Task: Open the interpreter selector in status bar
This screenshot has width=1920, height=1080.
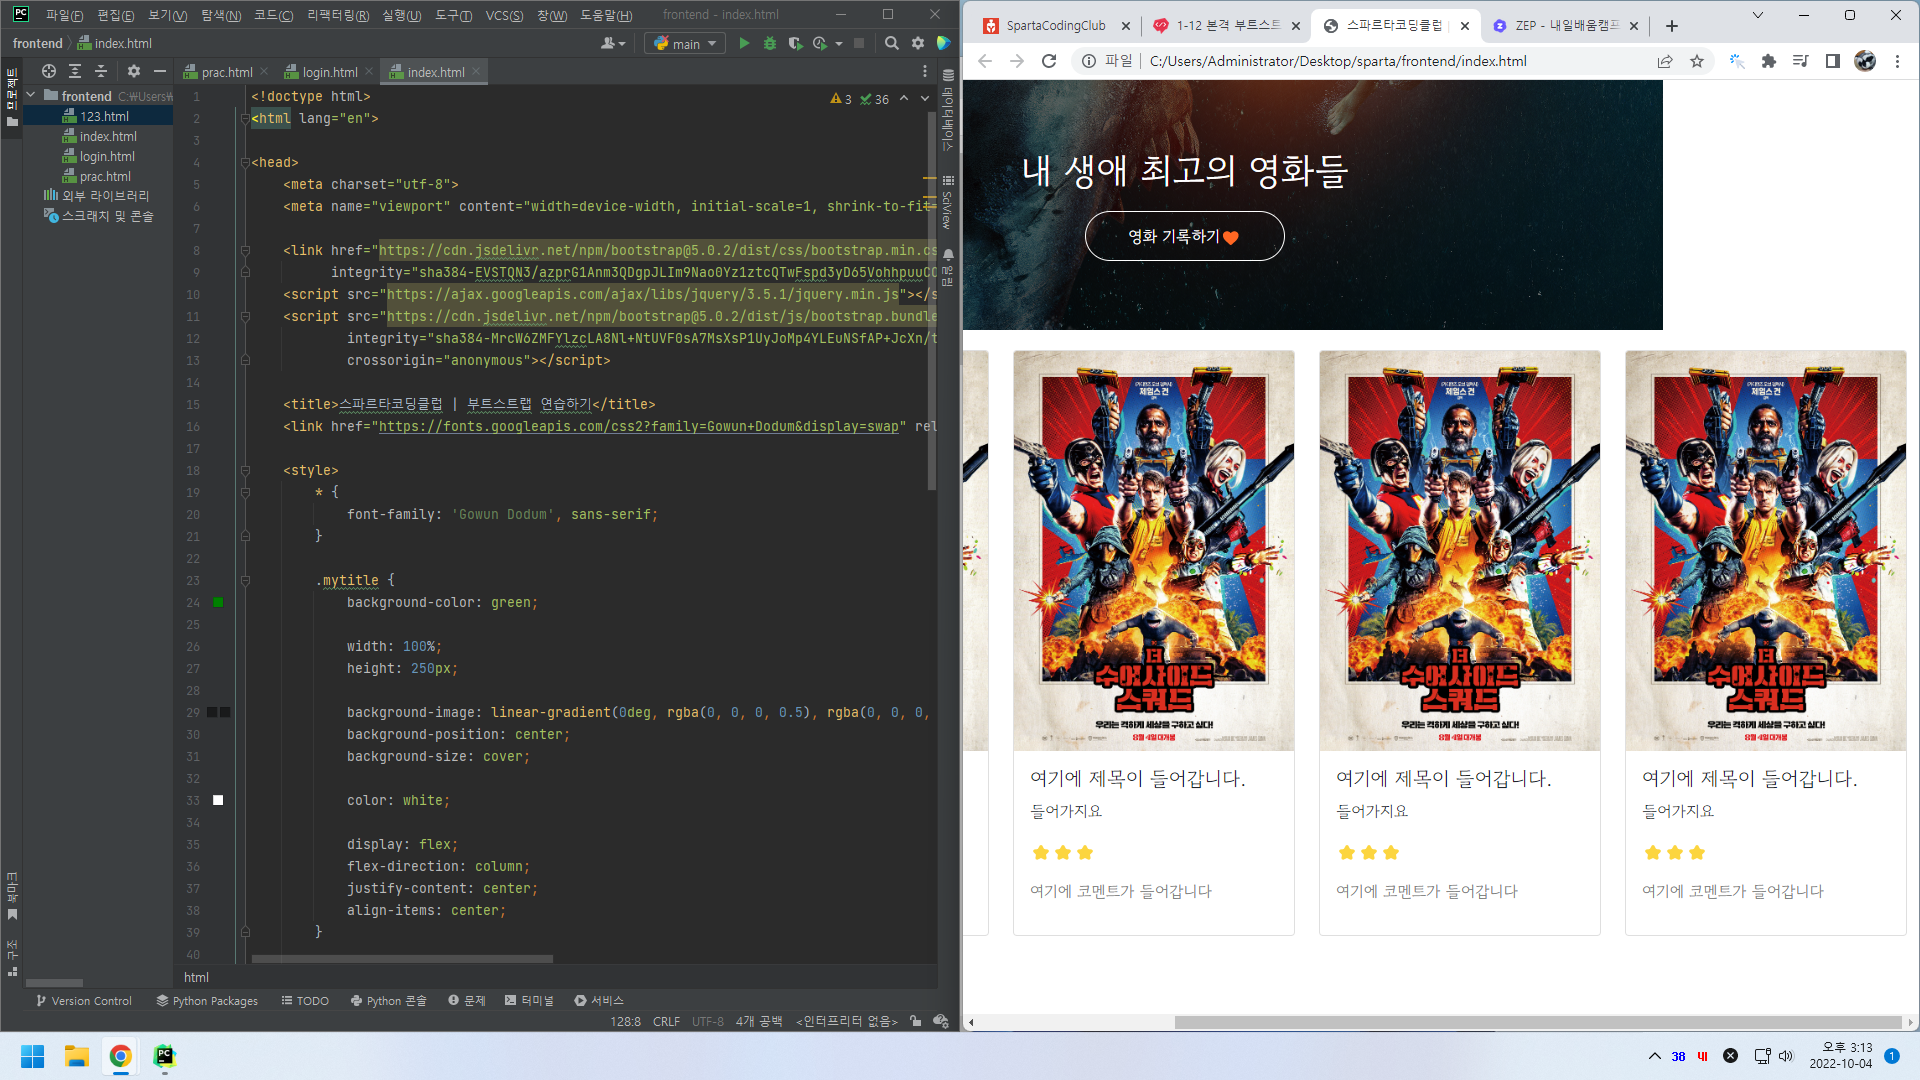Action: 847,1021
